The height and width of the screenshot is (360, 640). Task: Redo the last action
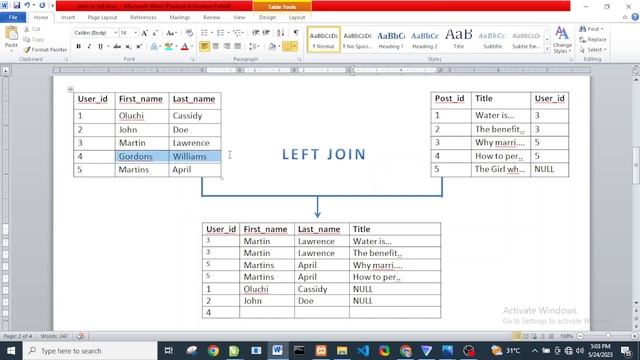click(42, 5)
